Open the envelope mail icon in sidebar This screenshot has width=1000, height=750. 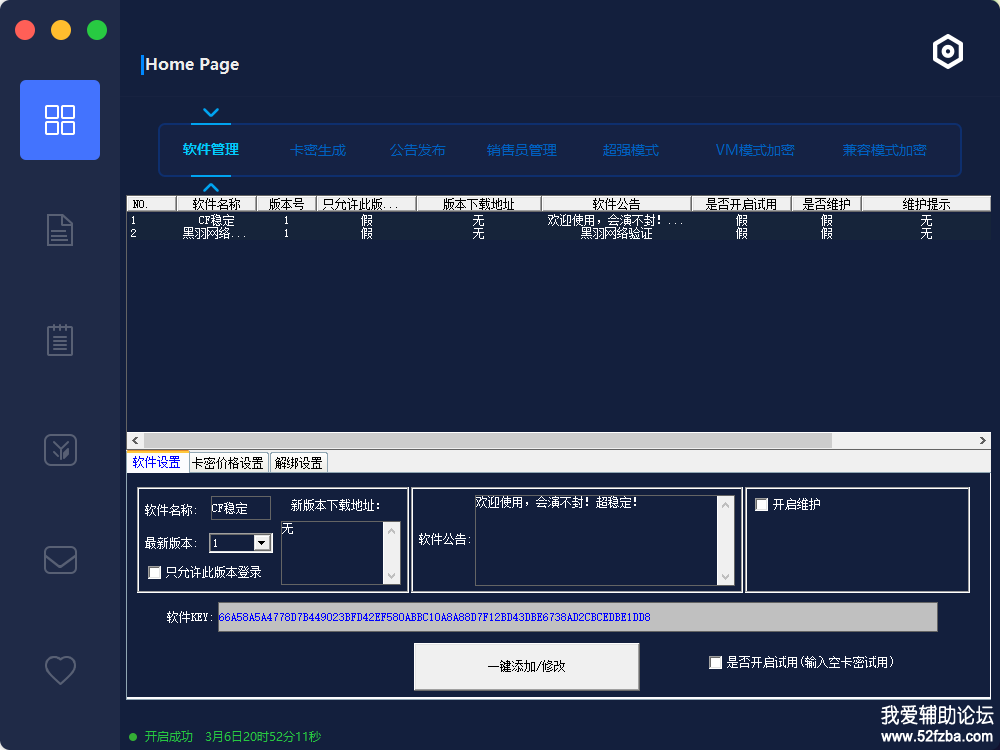click(x=60, y=560)
